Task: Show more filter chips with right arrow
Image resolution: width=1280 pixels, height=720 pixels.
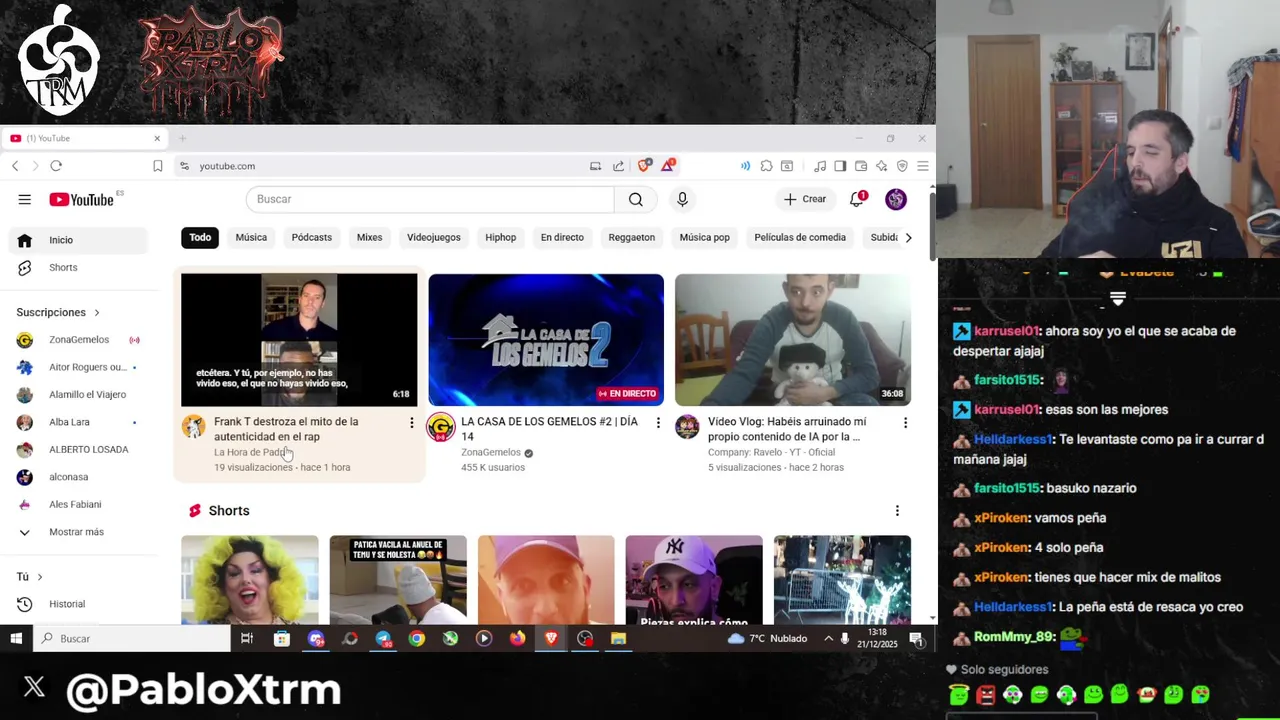Action: [908, 237]
